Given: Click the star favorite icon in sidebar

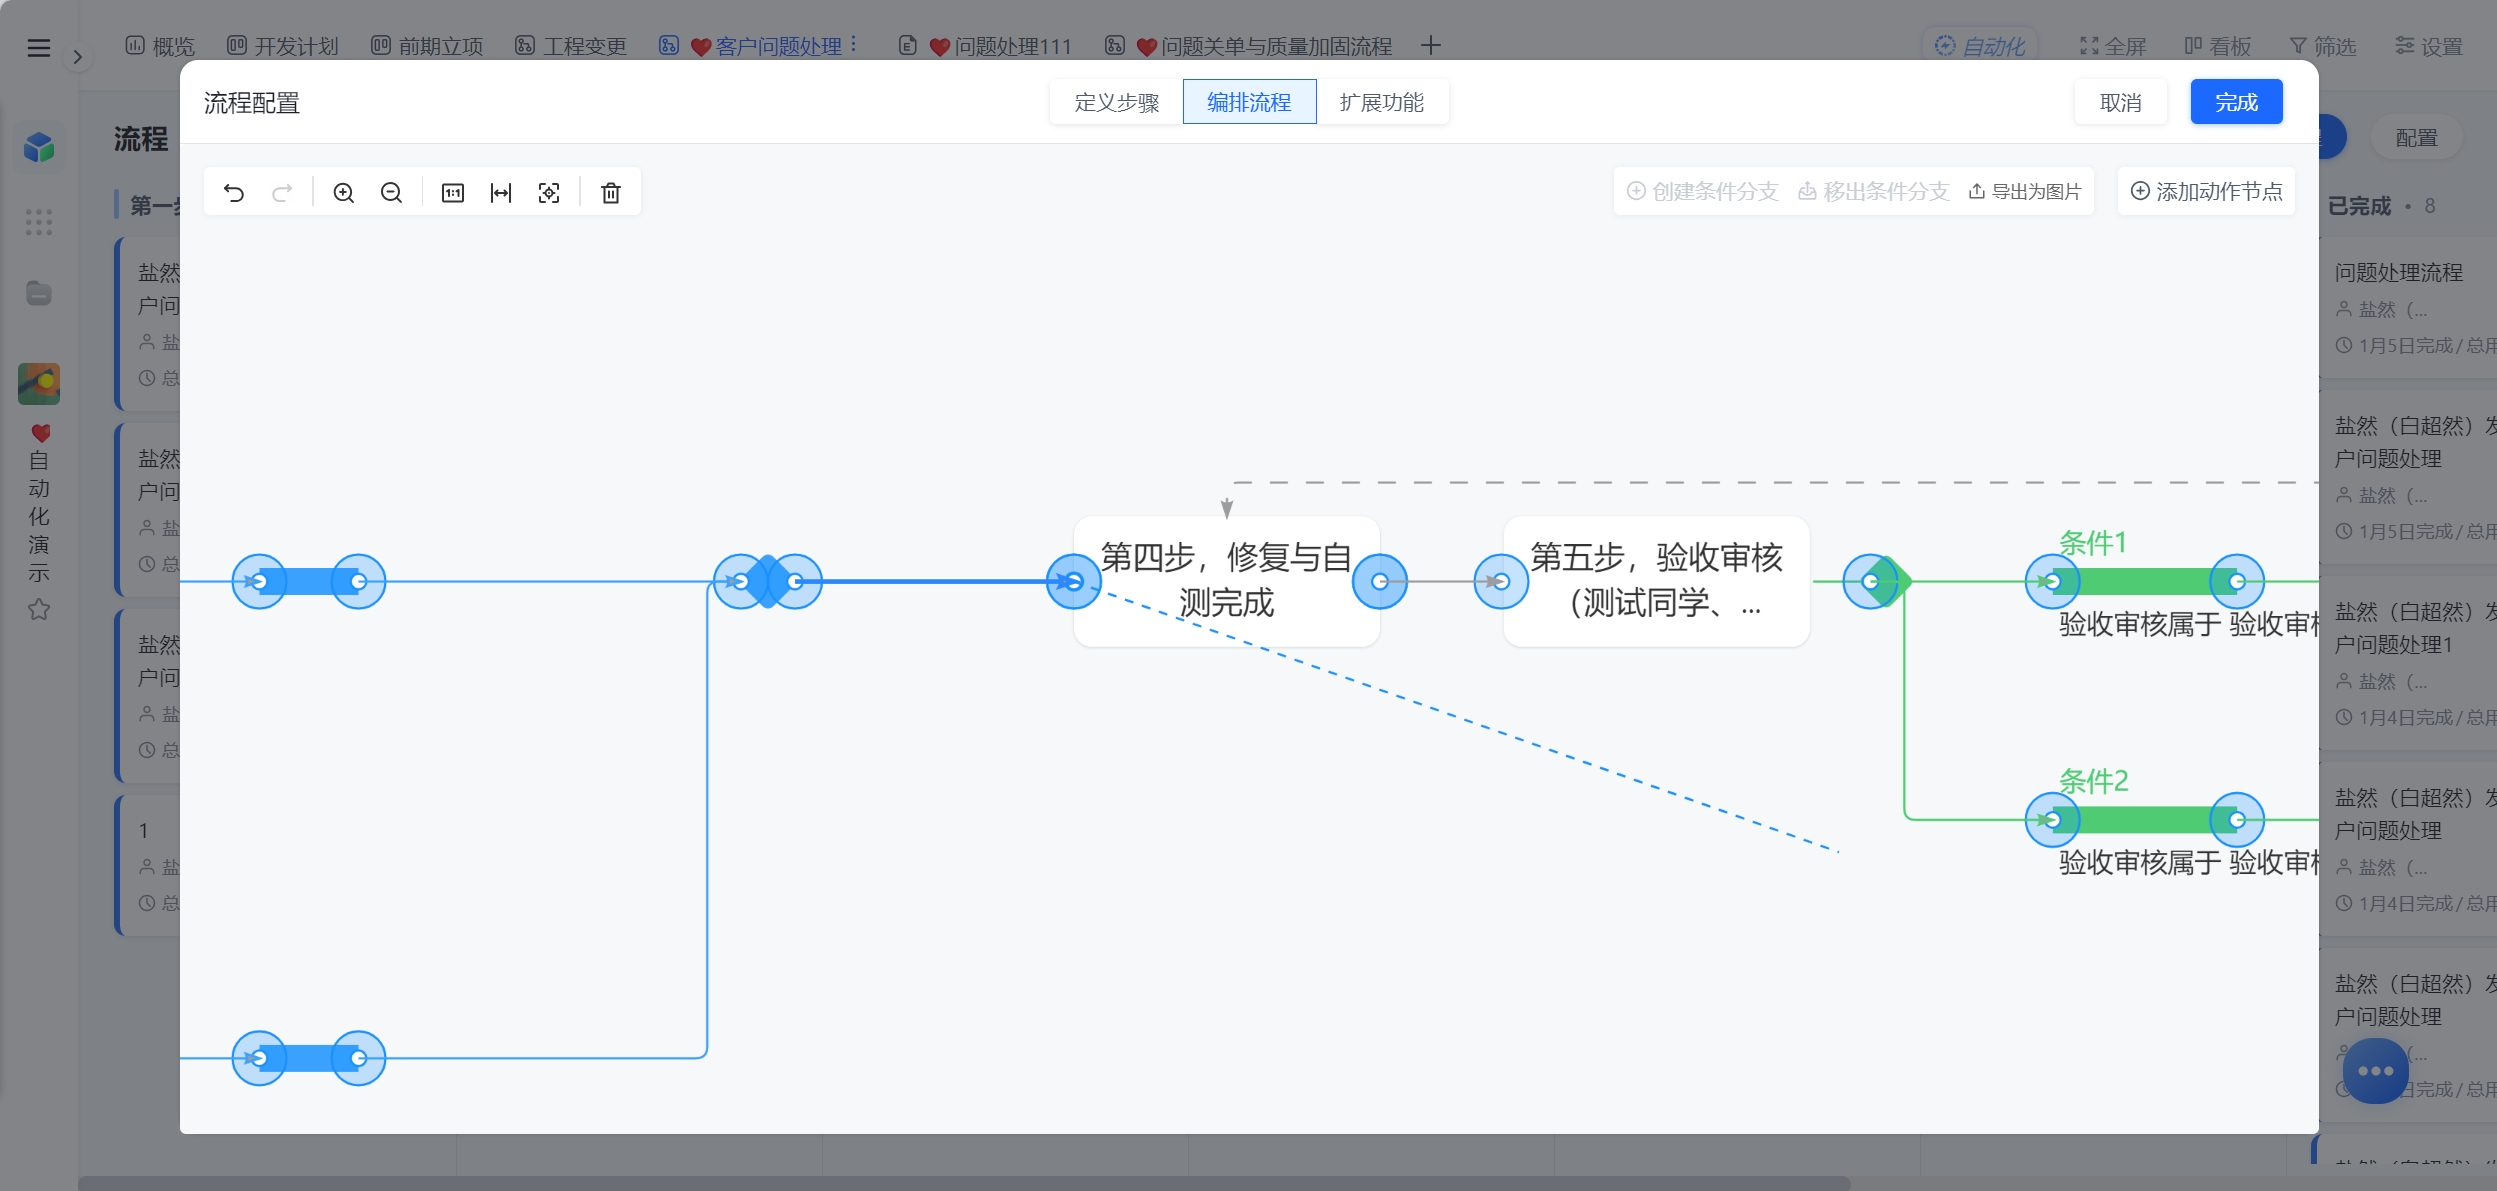Looking at the screenshot, I should (x=39, y=609).
